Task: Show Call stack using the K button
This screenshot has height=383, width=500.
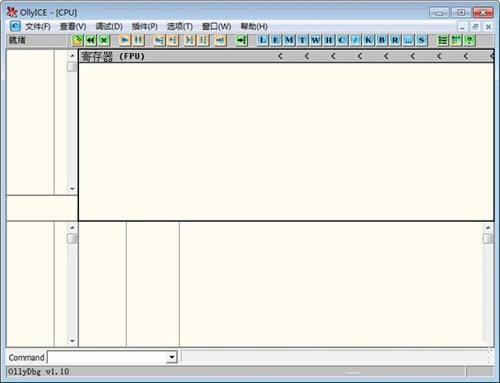Action: pos(368,40)
